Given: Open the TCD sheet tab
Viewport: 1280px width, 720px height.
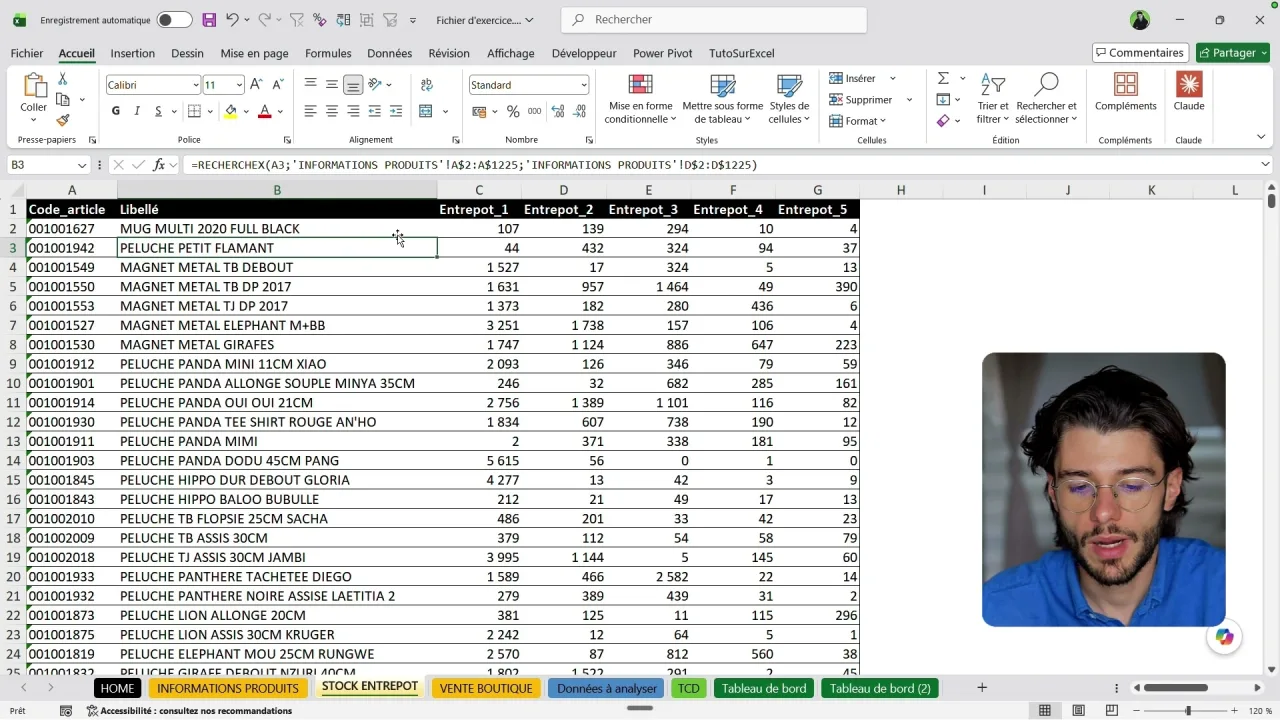Looking at the screenshot, I should 688,688.
